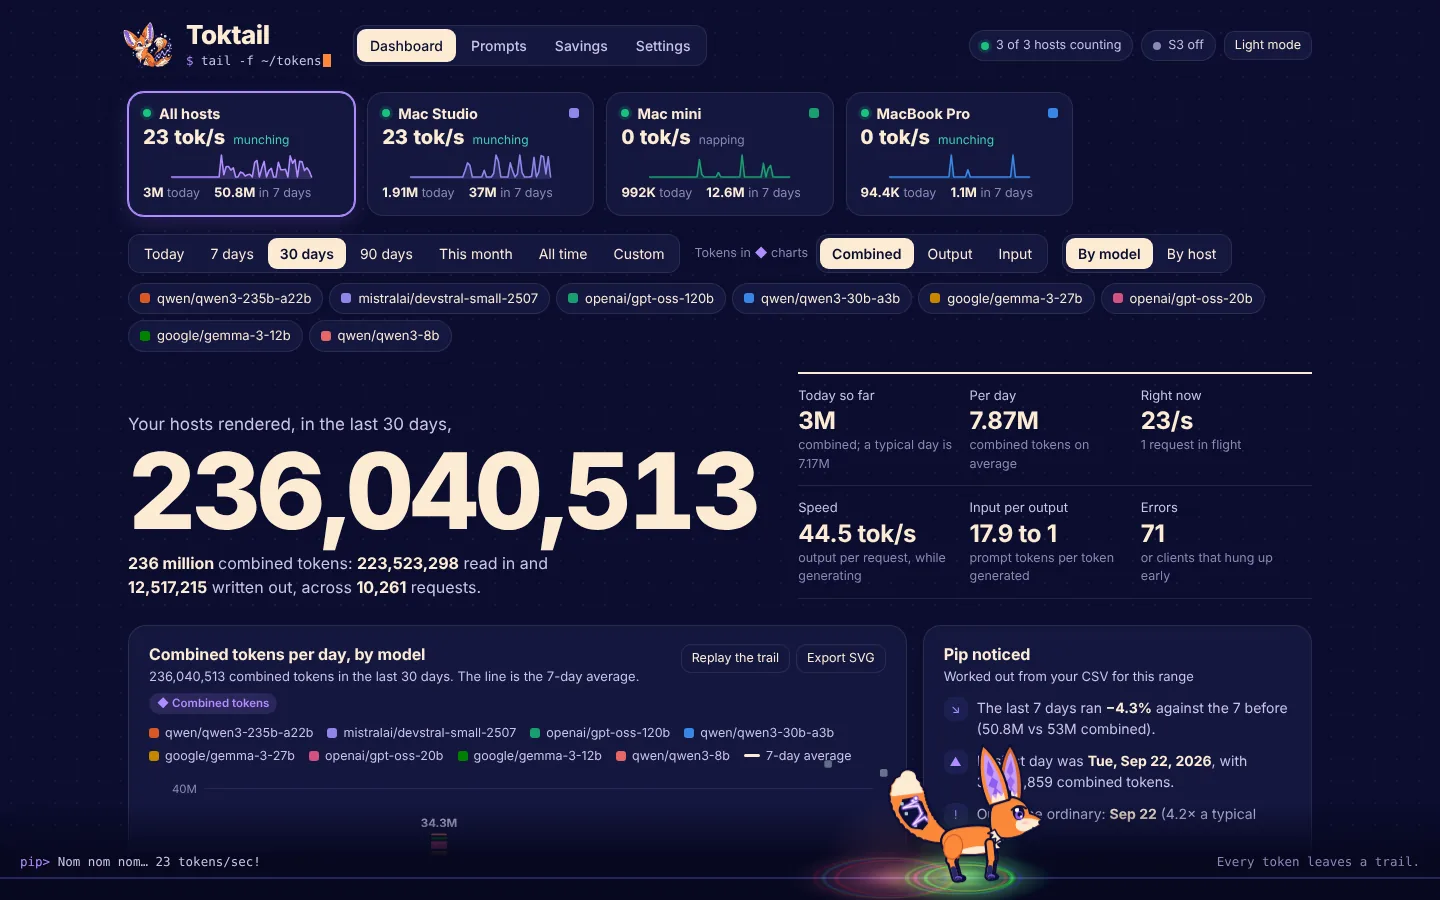
Task: Show Input tokens in charts
Action: click(x=1015, y=254)
